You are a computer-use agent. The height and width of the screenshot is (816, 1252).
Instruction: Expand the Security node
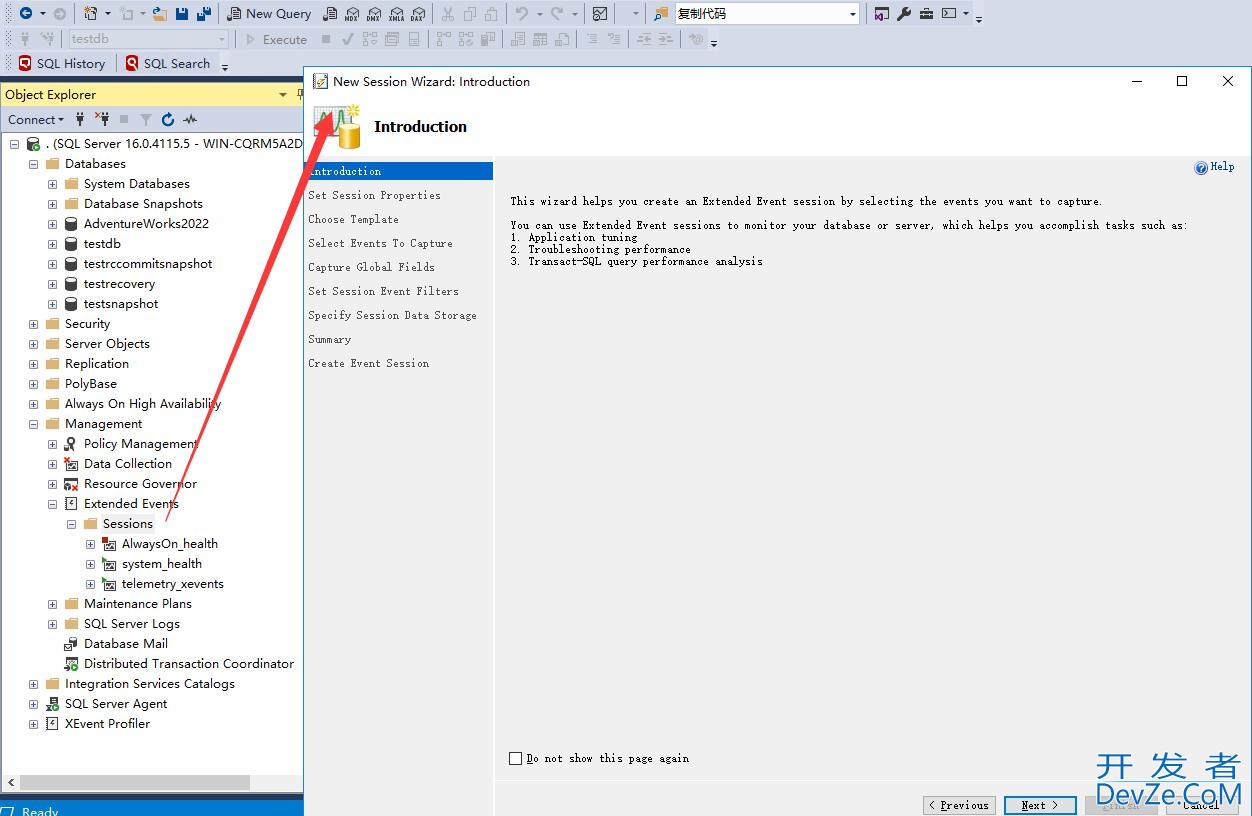point(34,324)
